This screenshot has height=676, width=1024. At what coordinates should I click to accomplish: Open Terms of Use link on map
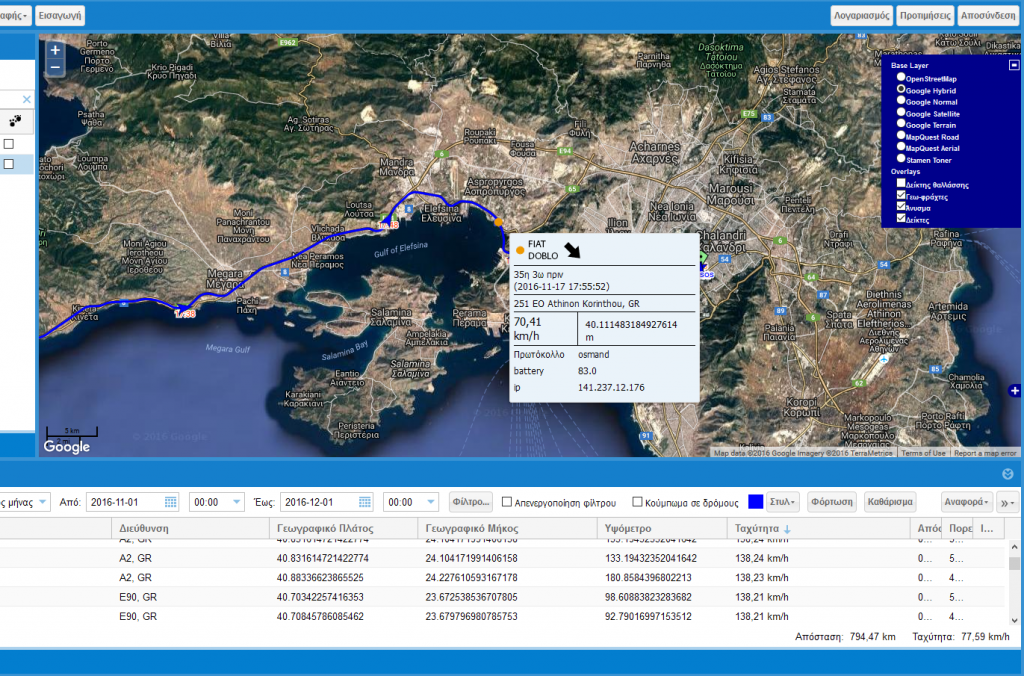point(923,453)
